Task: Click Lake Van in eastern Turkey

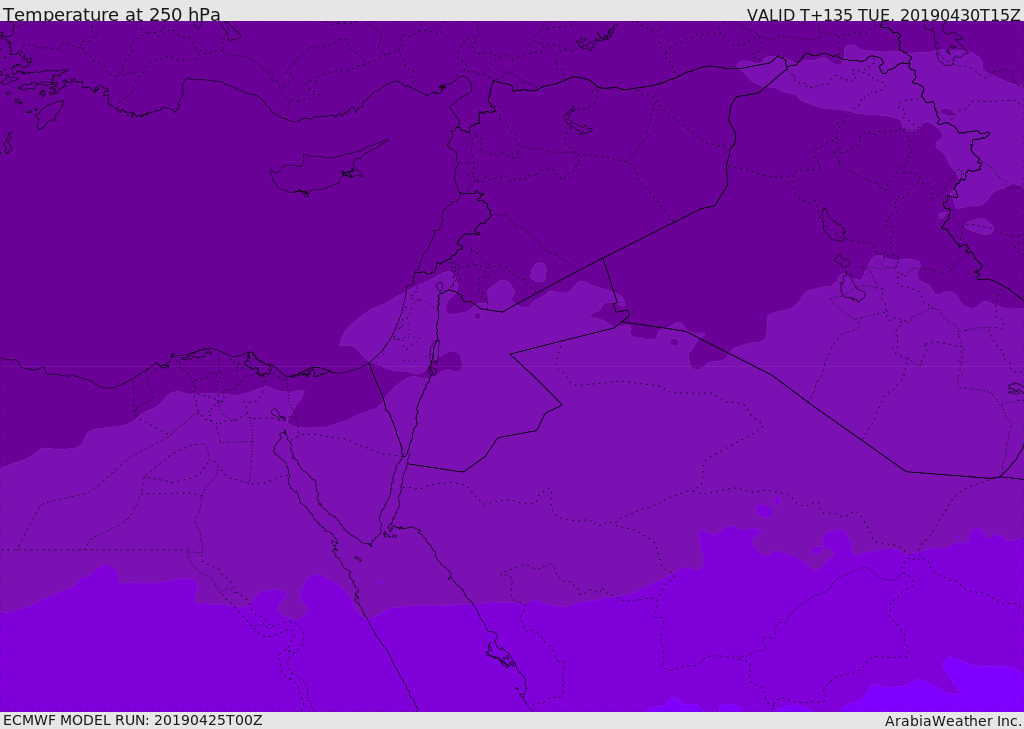Action: pyautogui.click(x=578, y=121)
